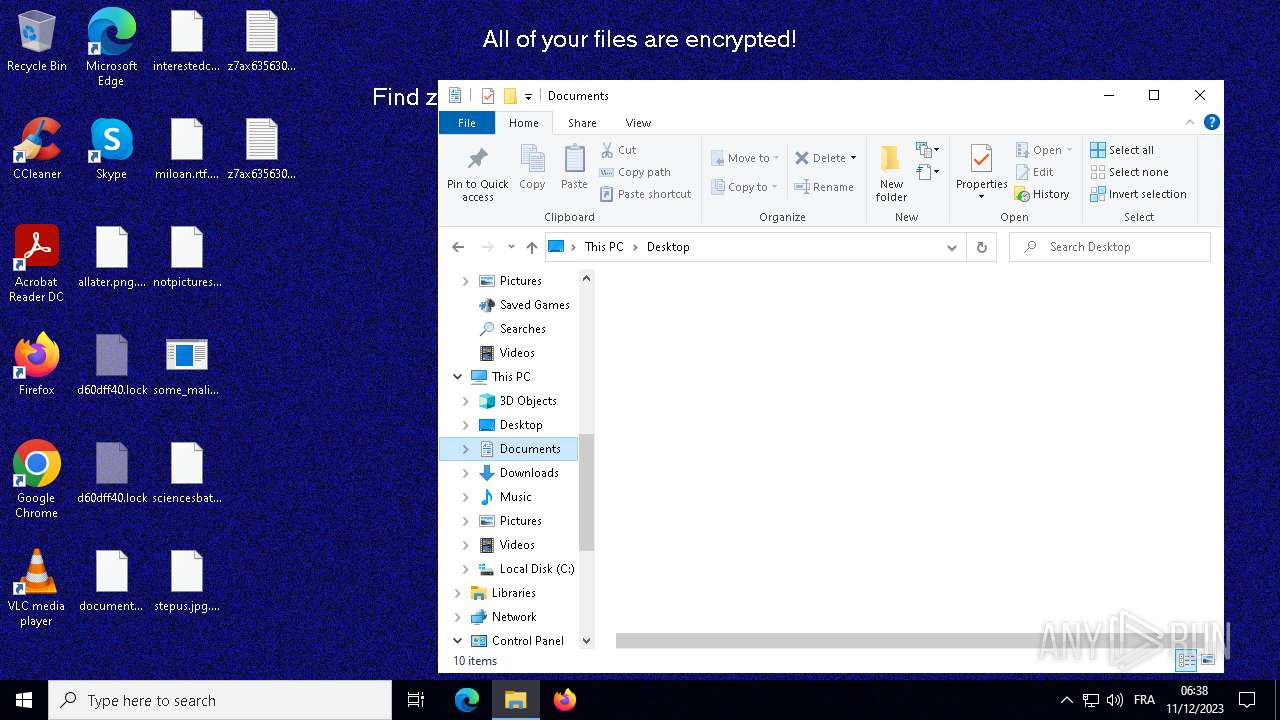Viewport: 1280px width, 720px height.
Task: Open the Easy access dropdown
Action: pyautogui.click(x=928, y=173)
